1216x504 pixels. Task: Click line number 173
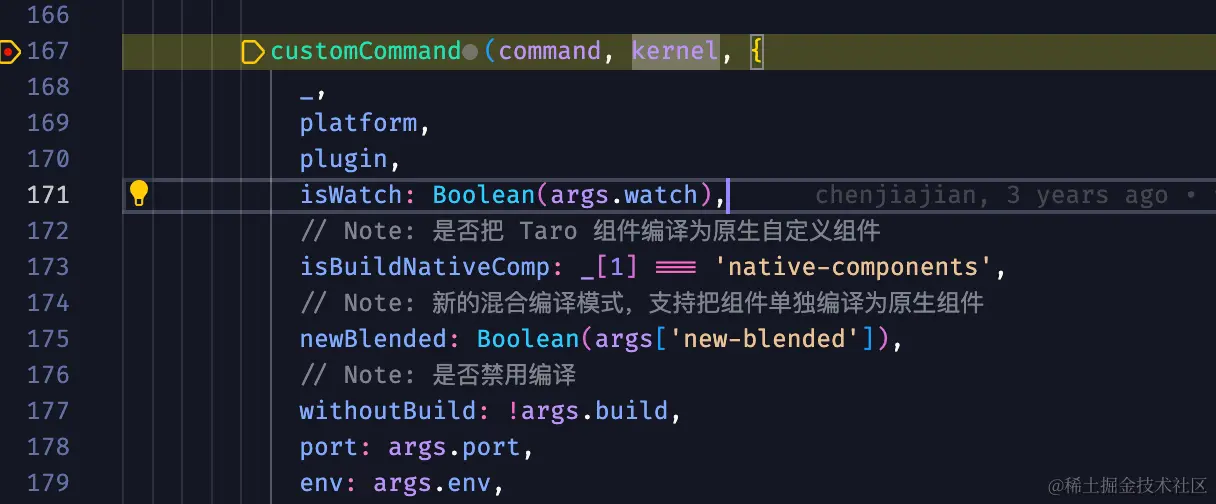click(49, 267)
